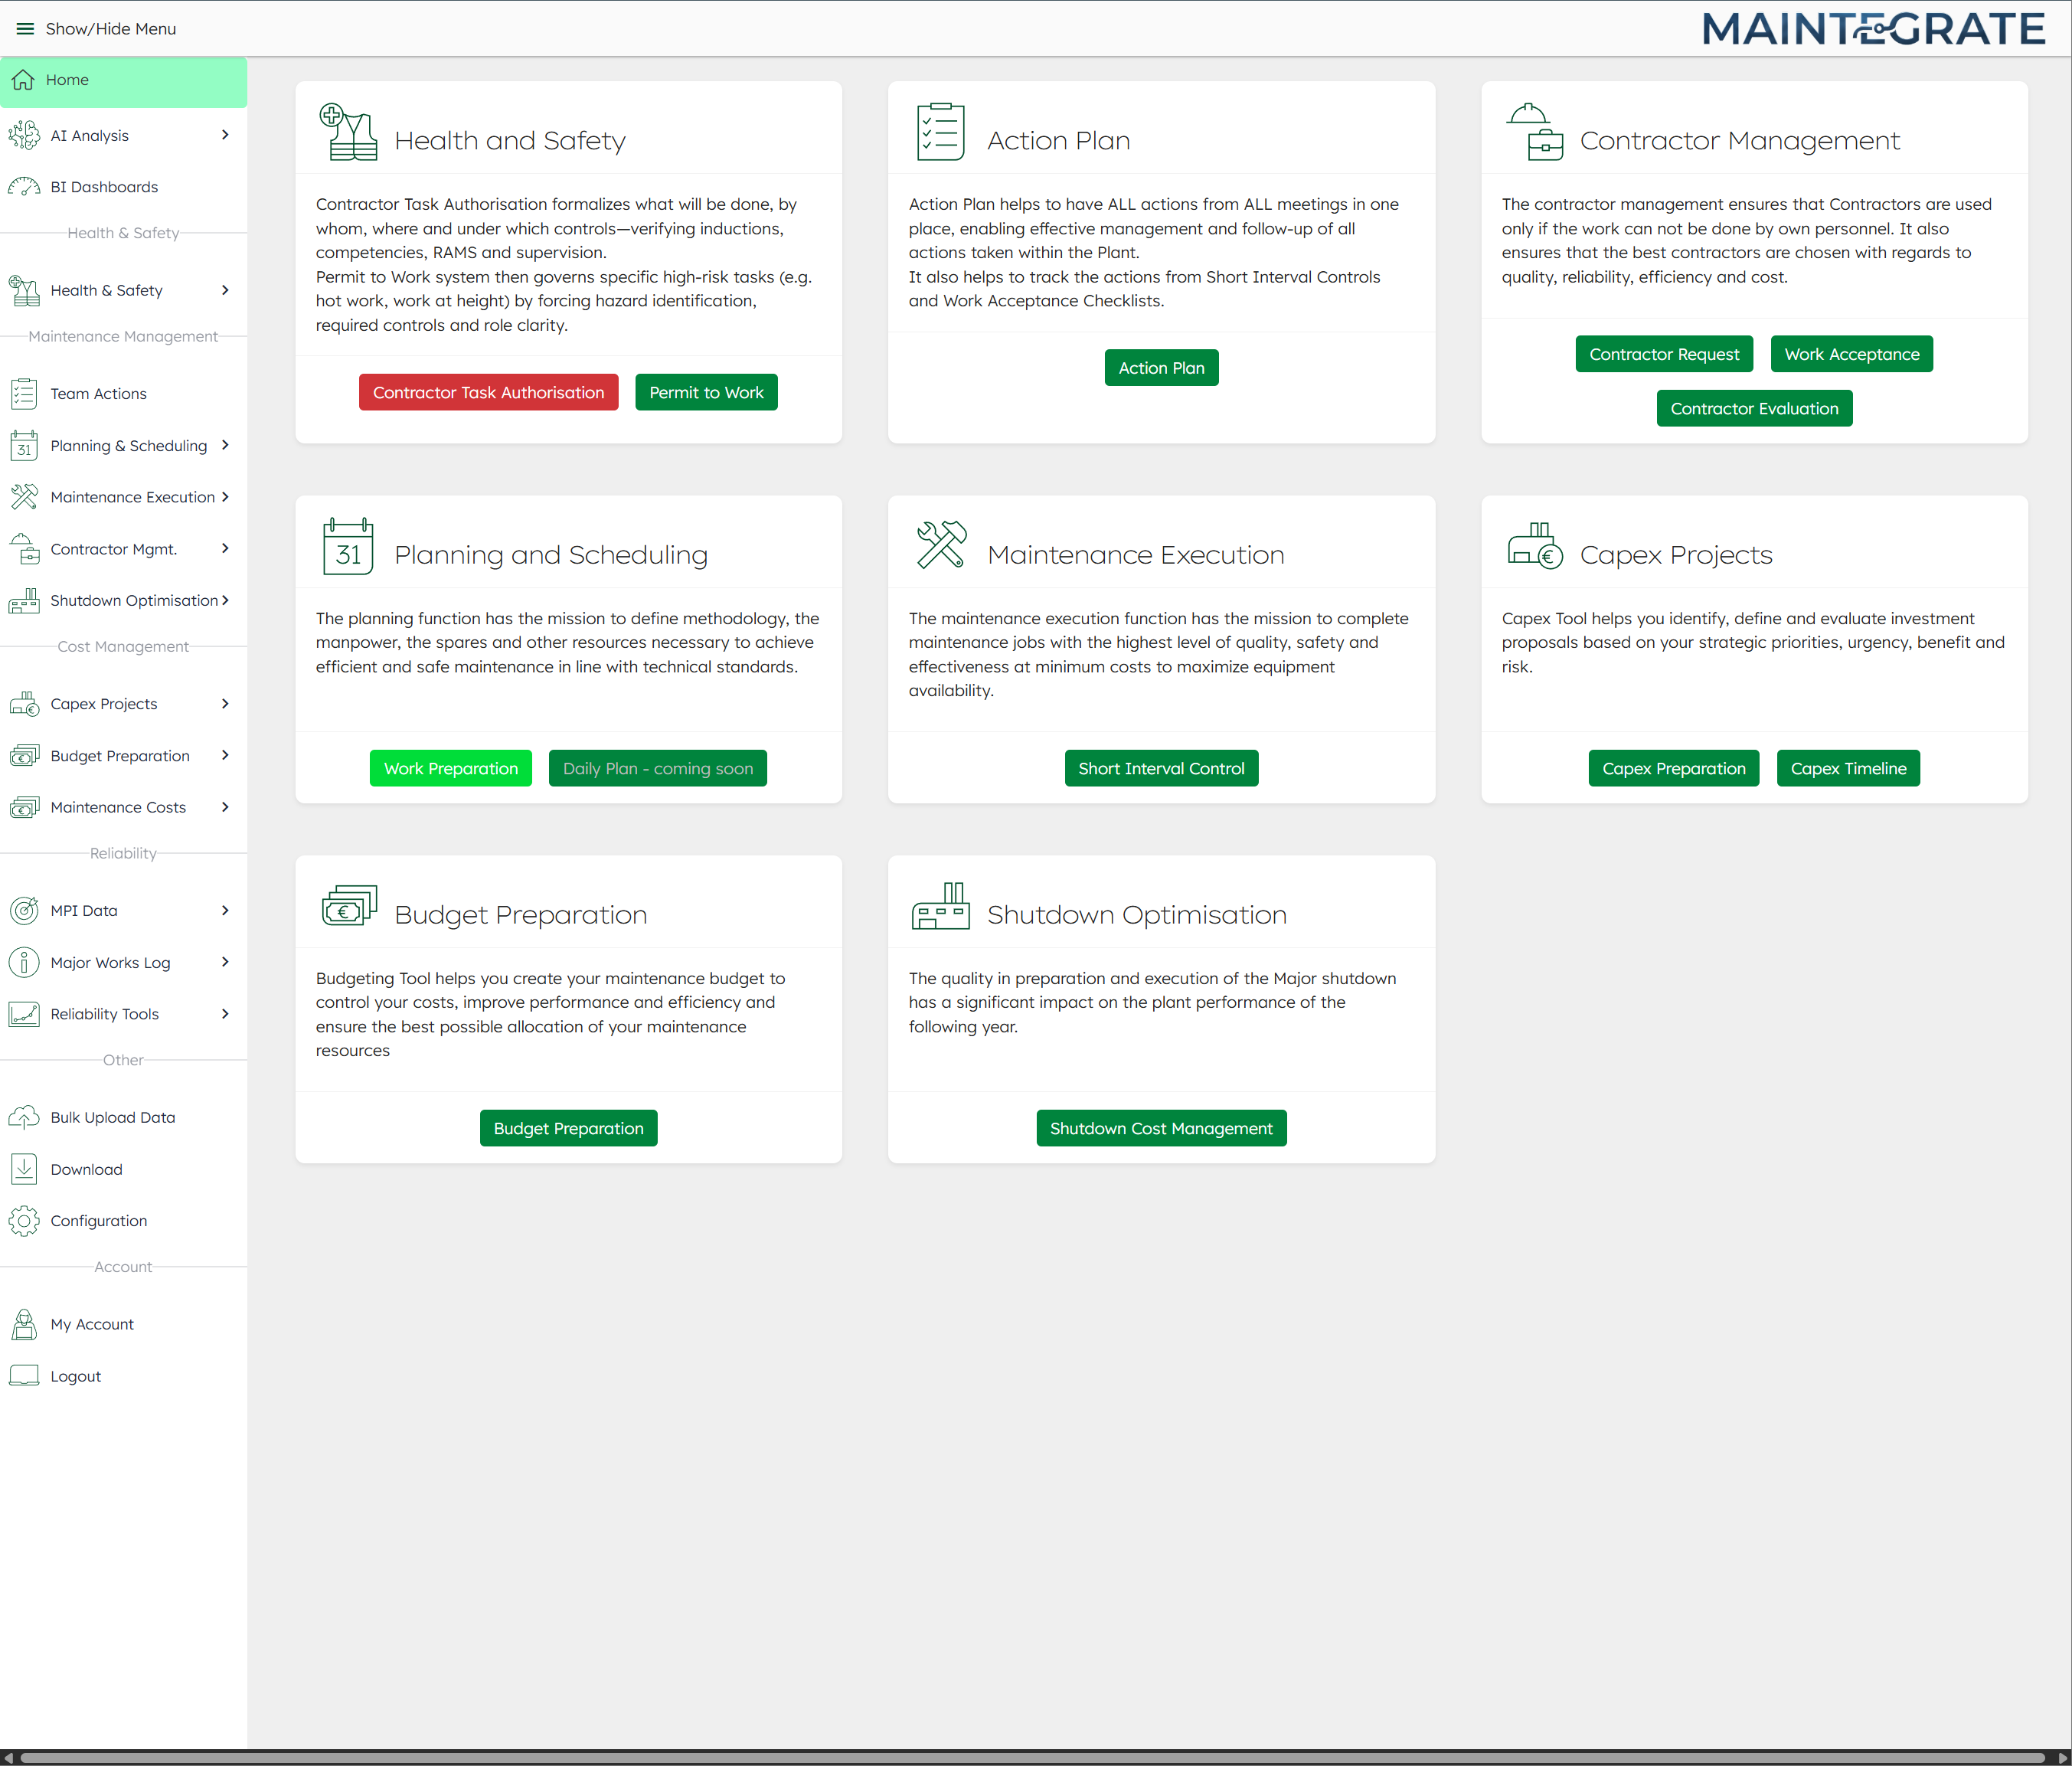Open the AI Analysis brain icon
This screenshot has width=2072, height=1766.
tap(24, 135)
